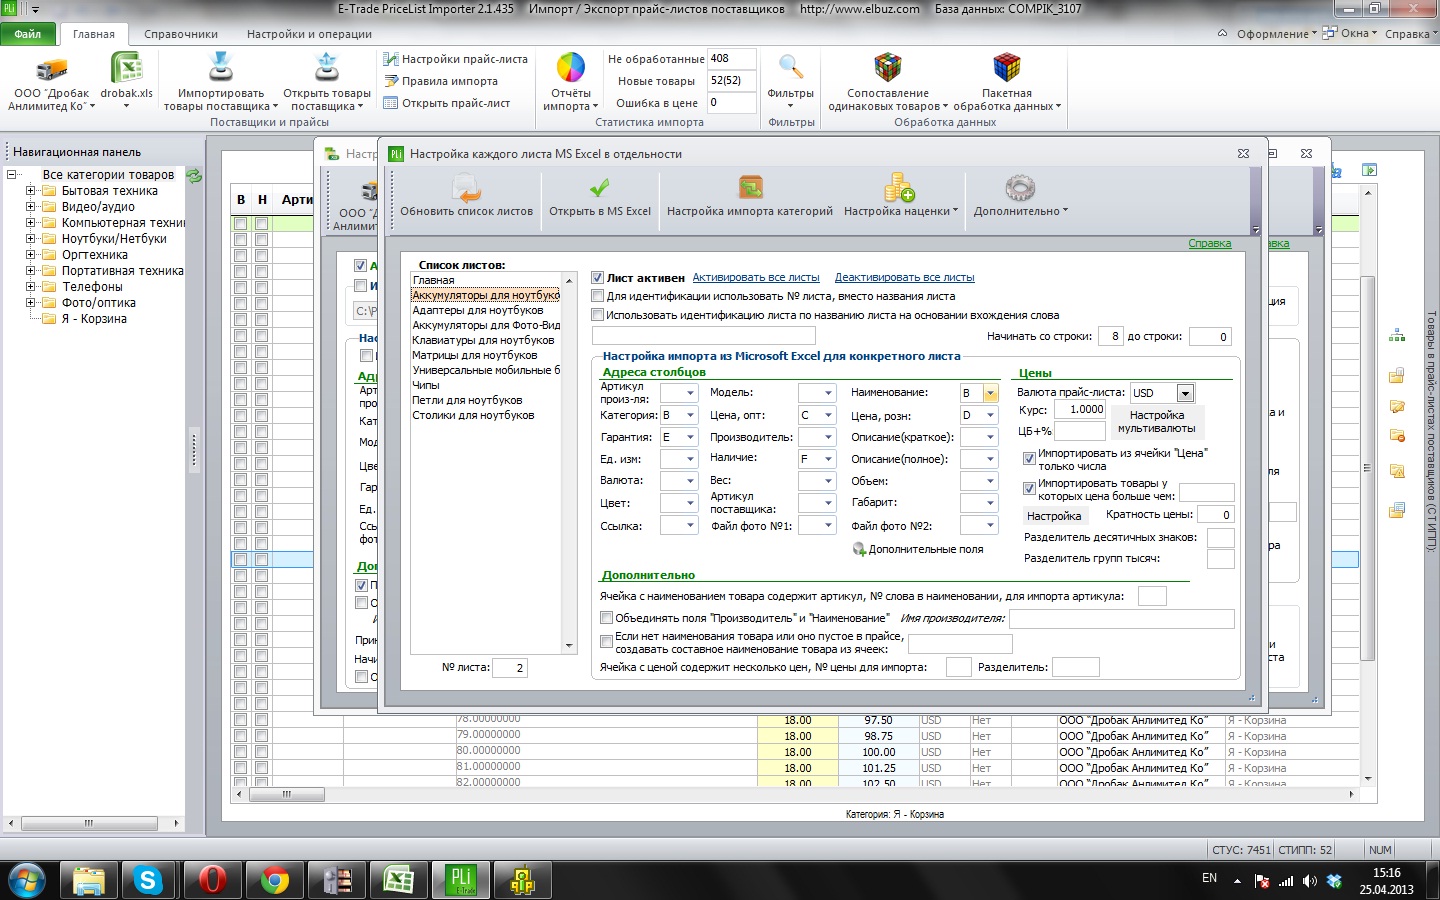Click Дополнительные поля button

(918, 549)
